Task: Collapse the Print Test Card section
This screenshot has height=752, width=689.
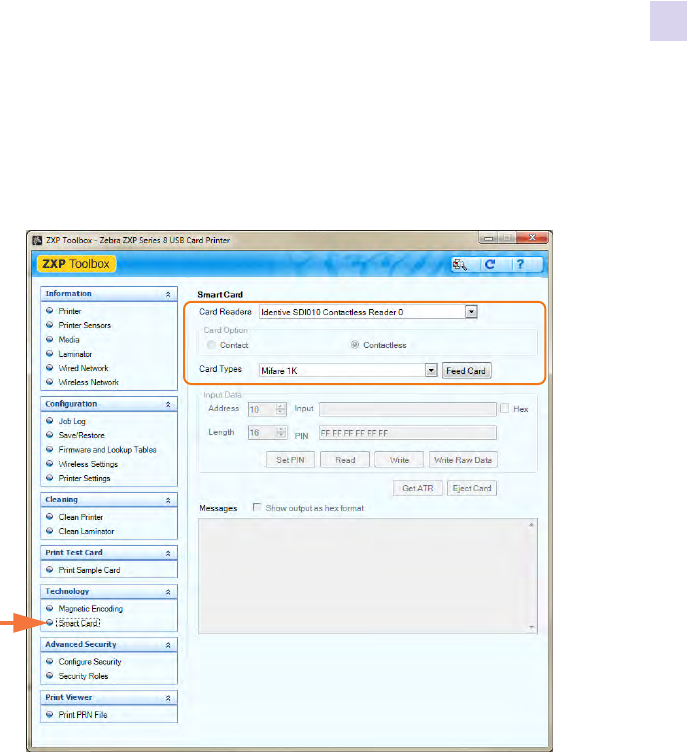Action: click(x=168, y=553)
